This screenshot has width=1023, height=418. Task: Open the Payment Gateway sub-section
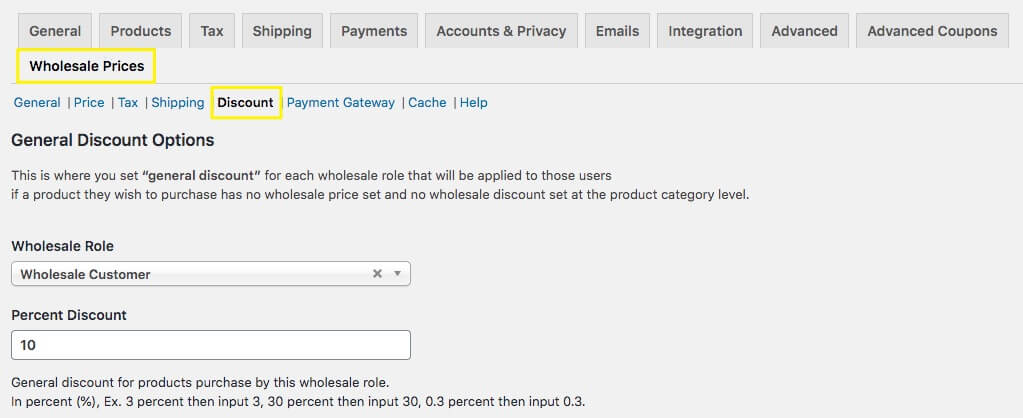341,102
